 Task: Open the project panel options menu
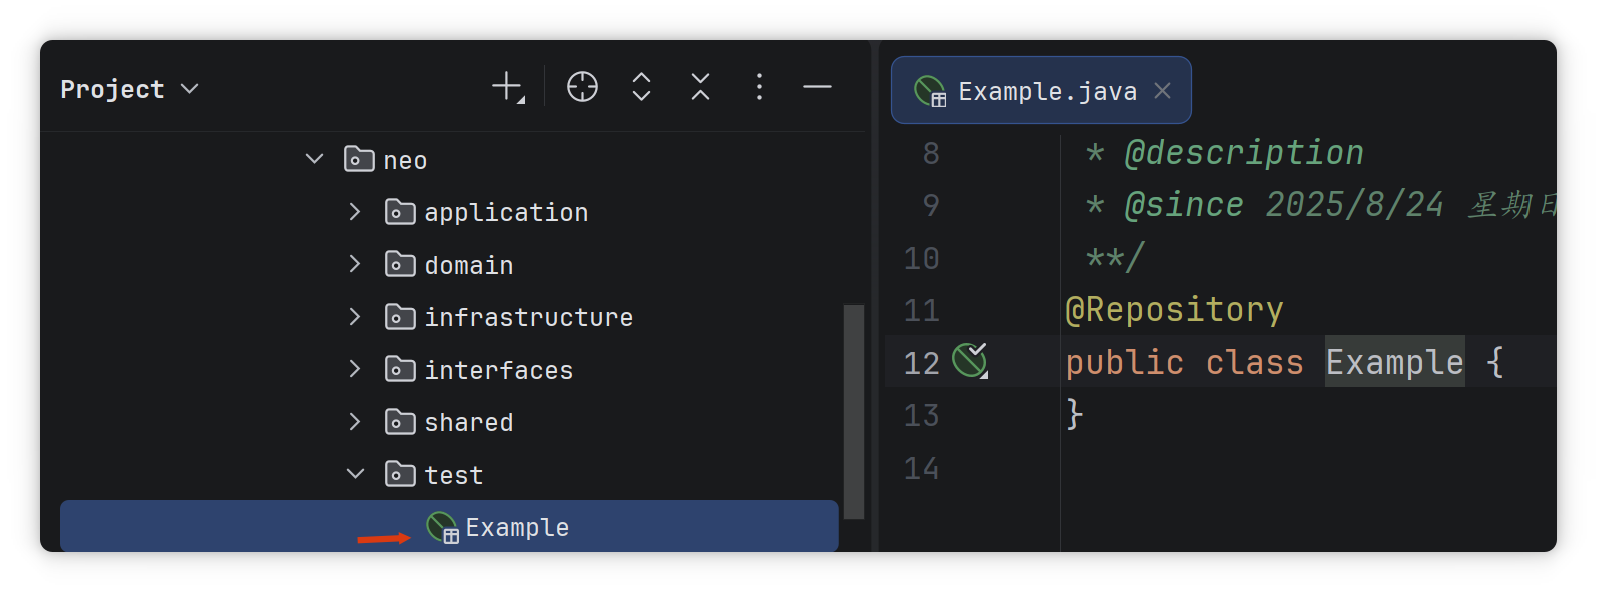coord(759,88)
